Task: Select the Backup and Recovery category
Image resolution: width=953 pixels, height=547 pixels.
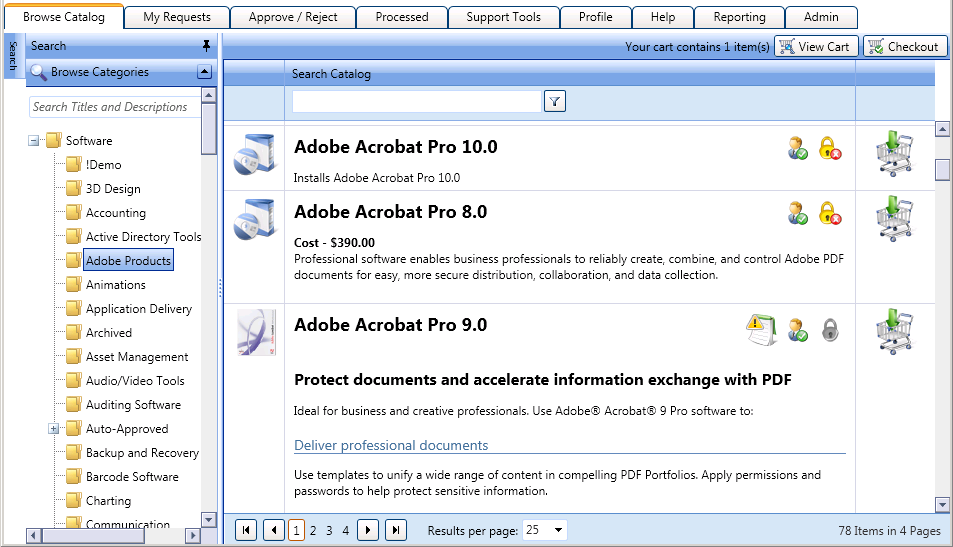Action: (x=142, y=453)
